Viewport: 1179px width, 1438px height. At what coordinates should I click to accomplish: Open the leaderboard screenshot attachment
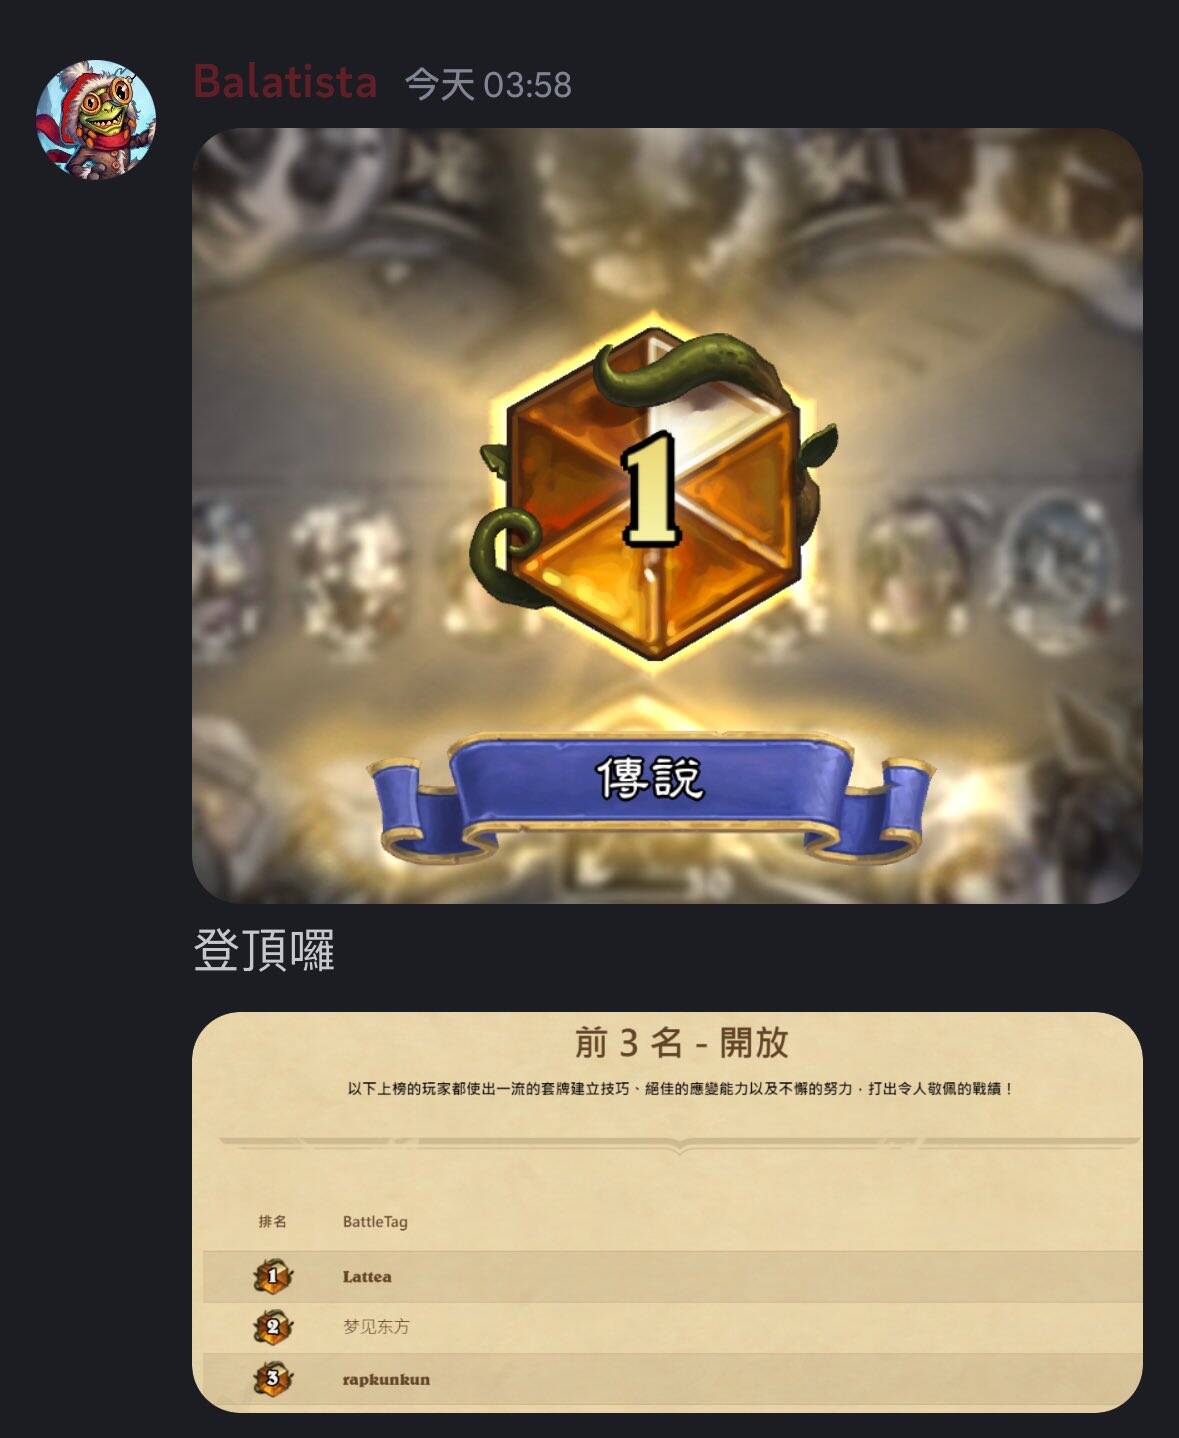pos(667,1212)
